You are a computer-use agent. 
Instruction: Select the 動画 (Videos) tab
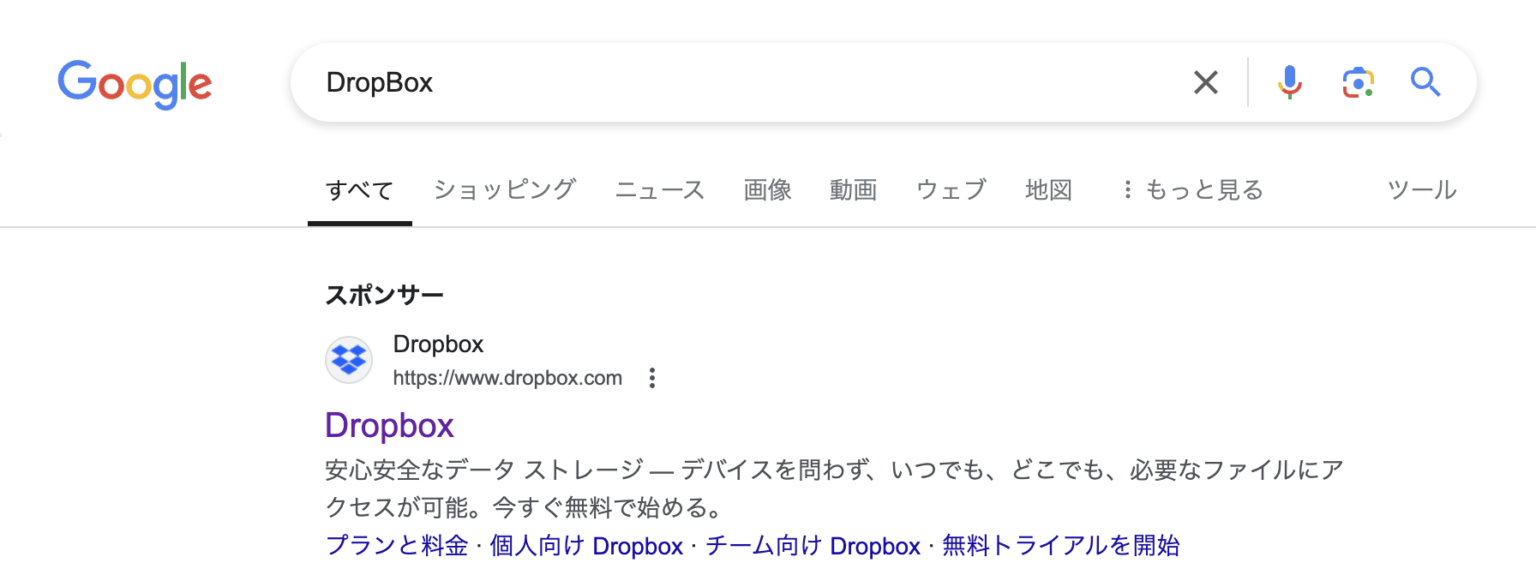click(853, 189)
